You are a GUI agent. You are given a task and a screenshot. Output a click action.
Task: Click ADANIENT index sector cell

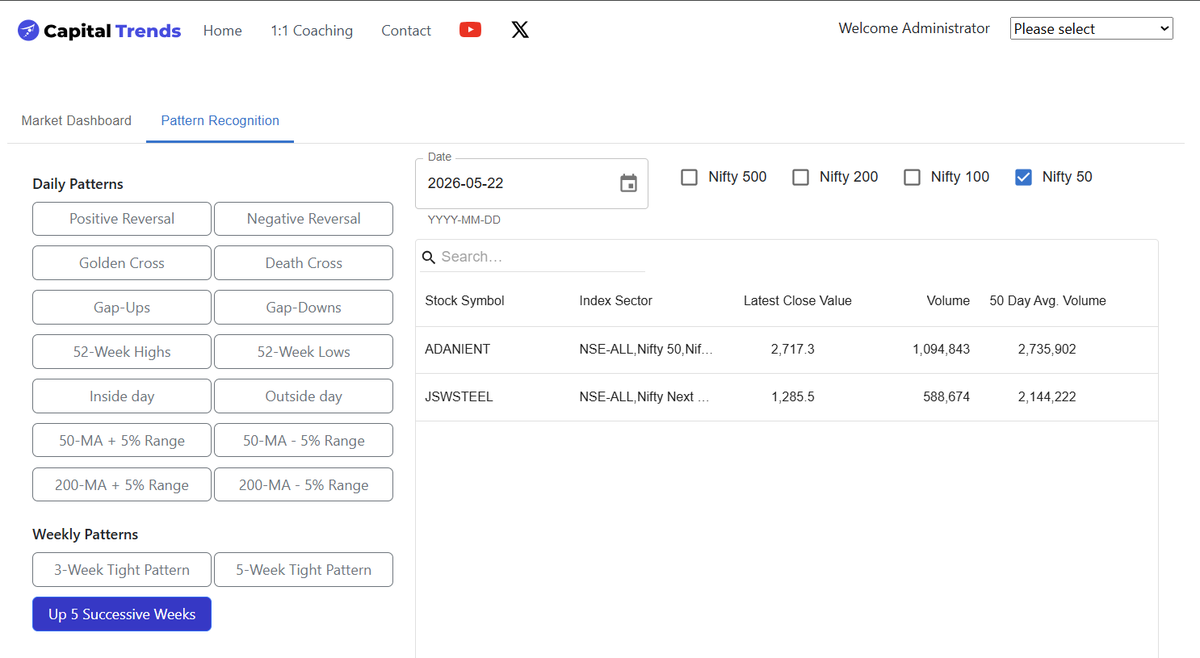coord(646,349)
